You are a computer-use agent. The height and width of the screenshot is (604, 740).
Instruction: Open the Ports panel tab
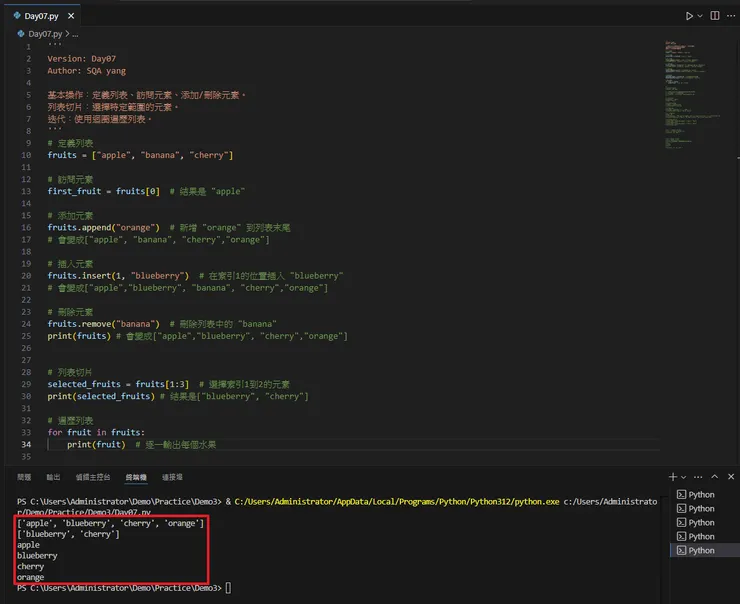[x=172, y=477]
